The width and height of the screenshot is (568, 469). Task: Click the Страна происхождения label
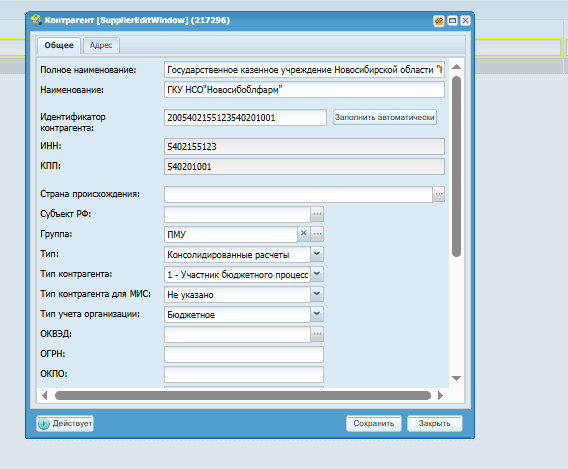90,194
